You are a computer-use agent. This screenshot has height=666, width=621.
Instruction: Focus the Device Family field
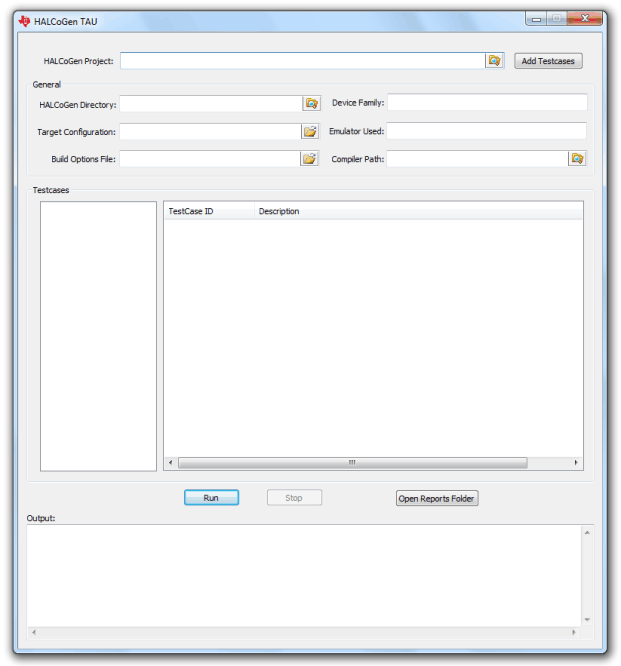(487, 102)
